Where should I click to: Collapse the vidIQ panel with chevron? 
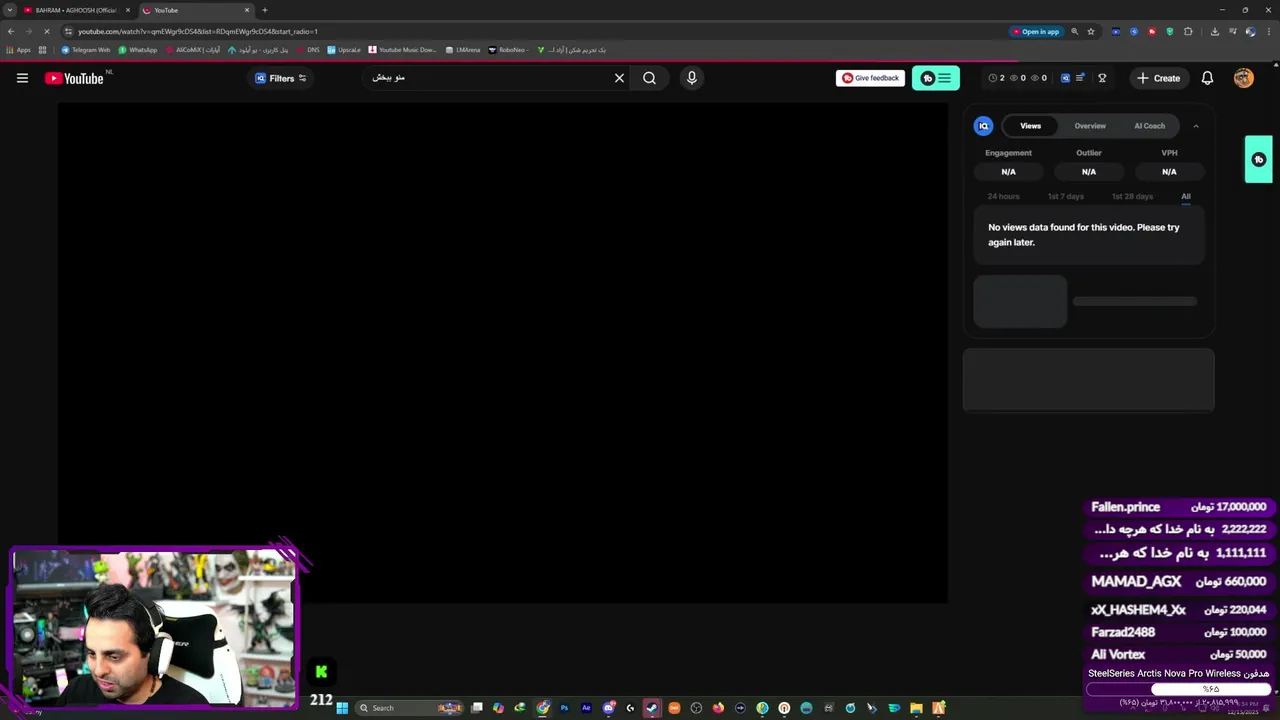coord(1196,126)
